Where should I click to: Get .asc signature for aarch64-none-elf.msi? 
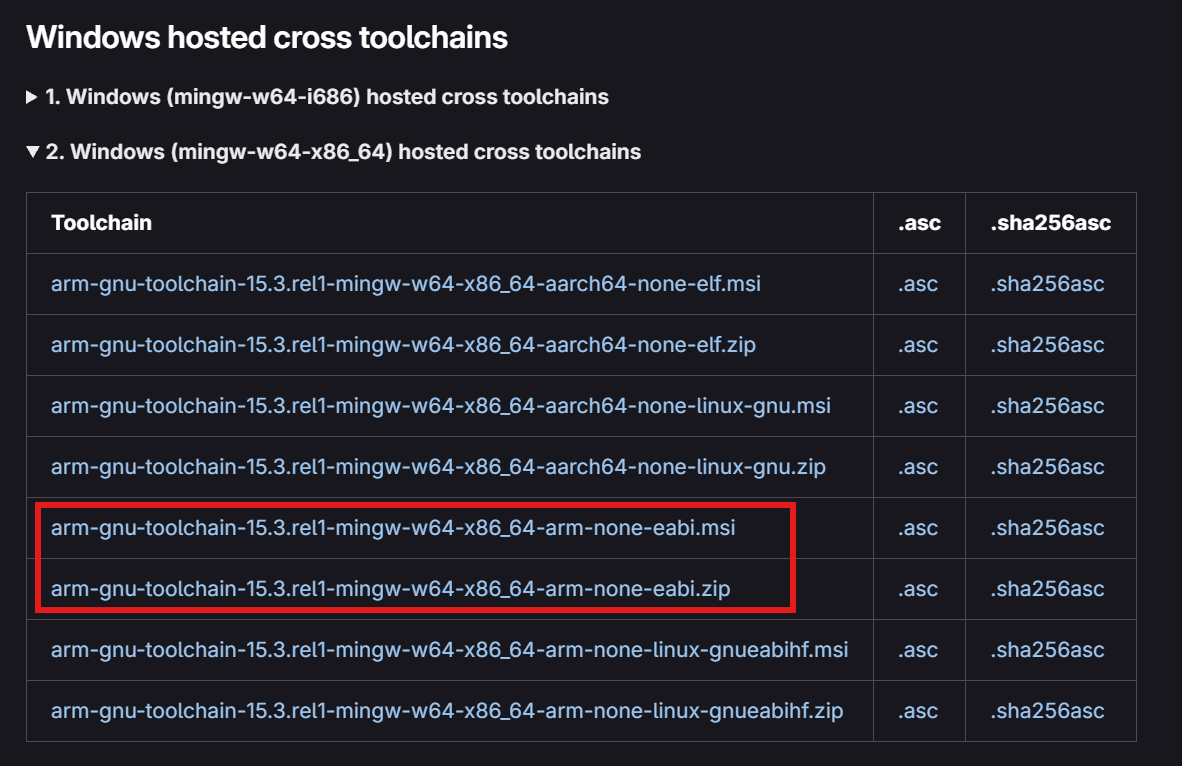918,284
